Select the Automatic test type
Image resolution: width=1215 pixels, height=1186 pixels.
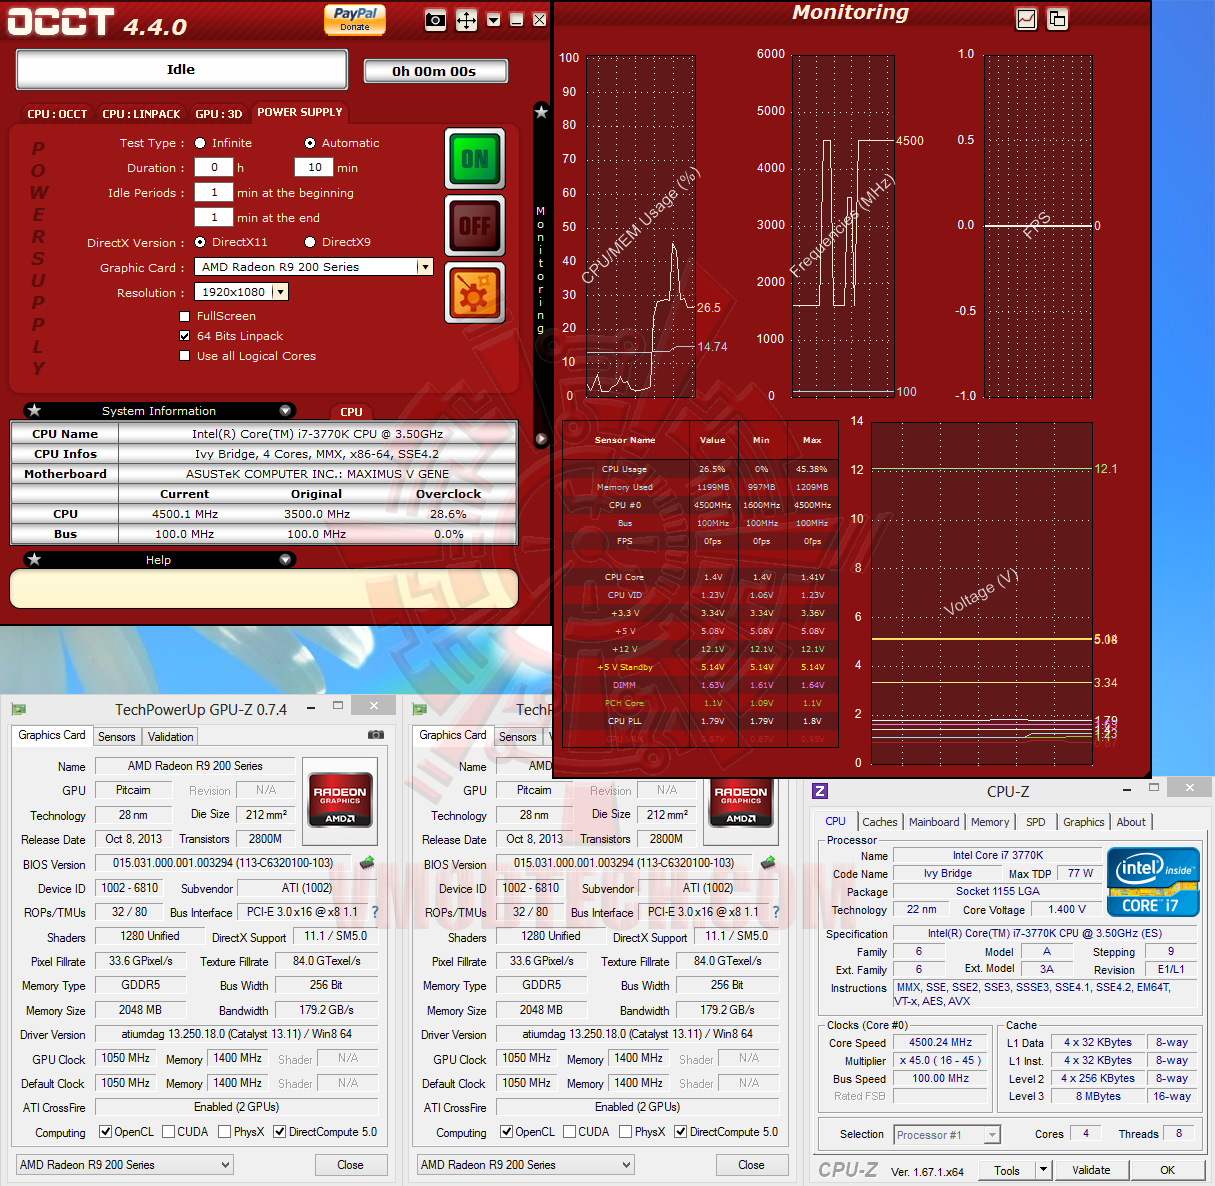pos(310,143)
